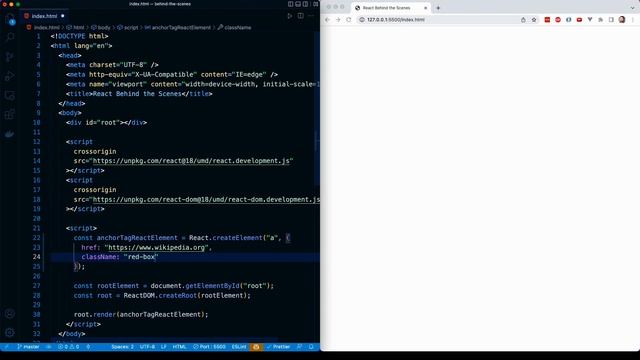Click the Live Server Port : 5500 status item
This screenshot has height=360, width=640.
tap(209, 347)
